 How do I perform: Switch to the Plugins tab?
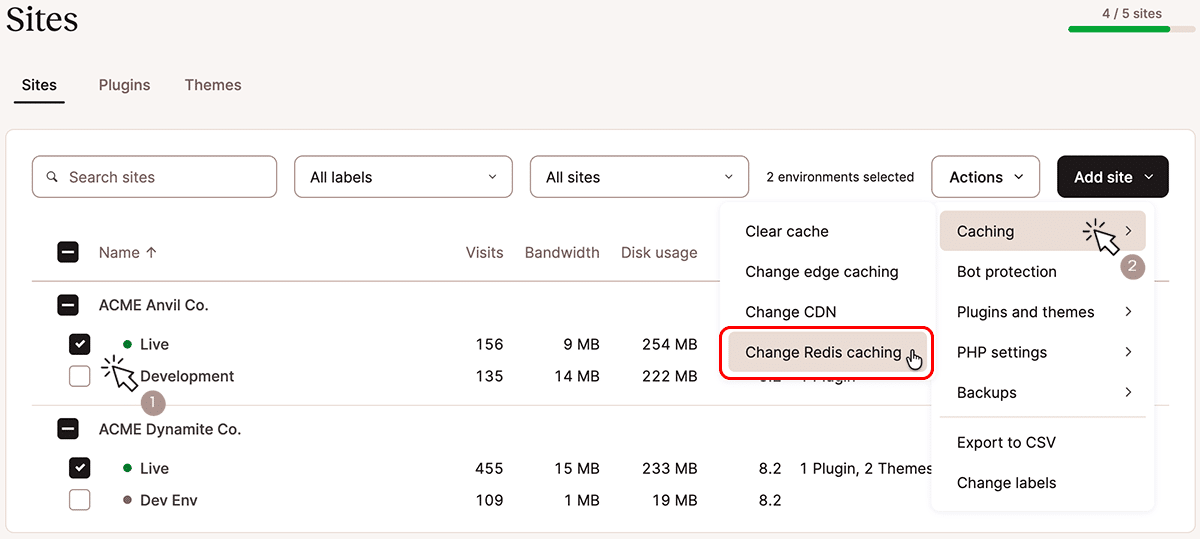pyautogui.click(x=124, y=85)
